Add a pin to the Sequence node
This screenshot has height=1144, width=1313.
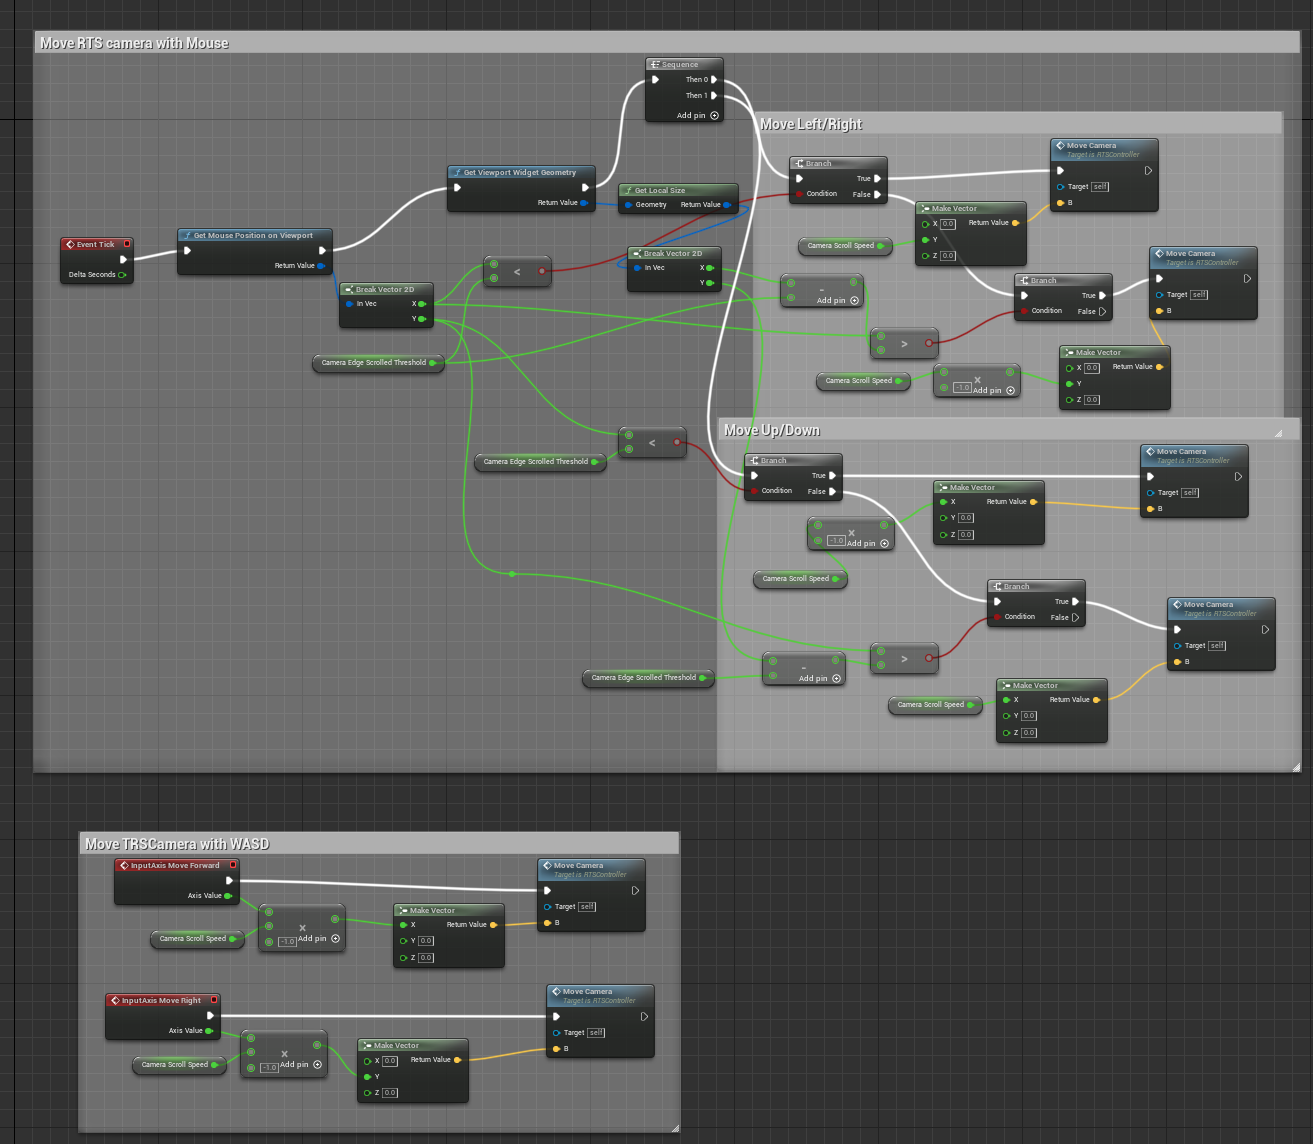(x=714, y=116)
